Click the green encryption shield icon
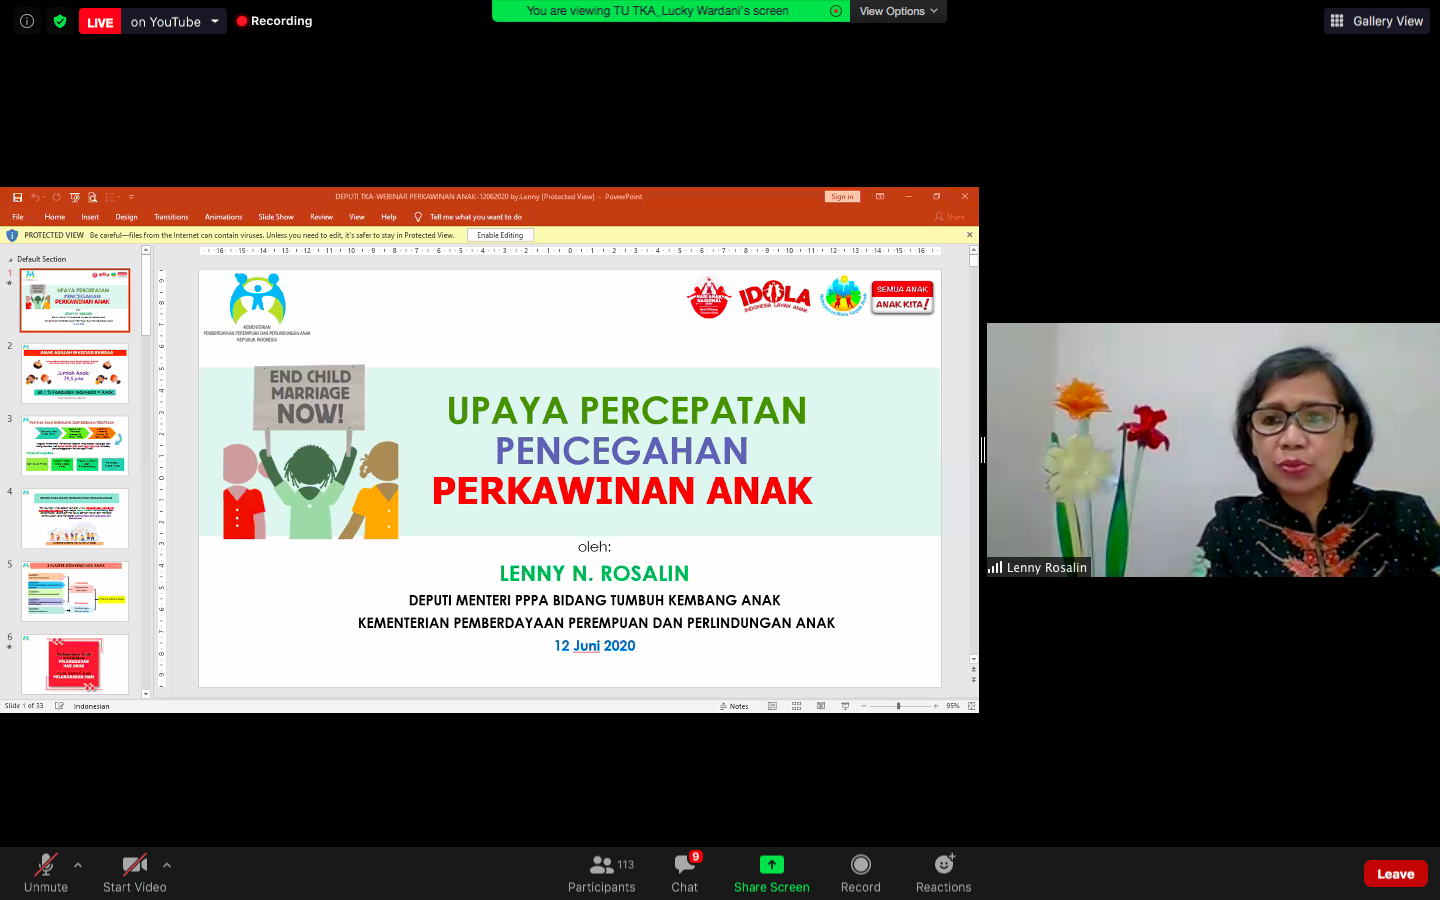 (60, 21)
